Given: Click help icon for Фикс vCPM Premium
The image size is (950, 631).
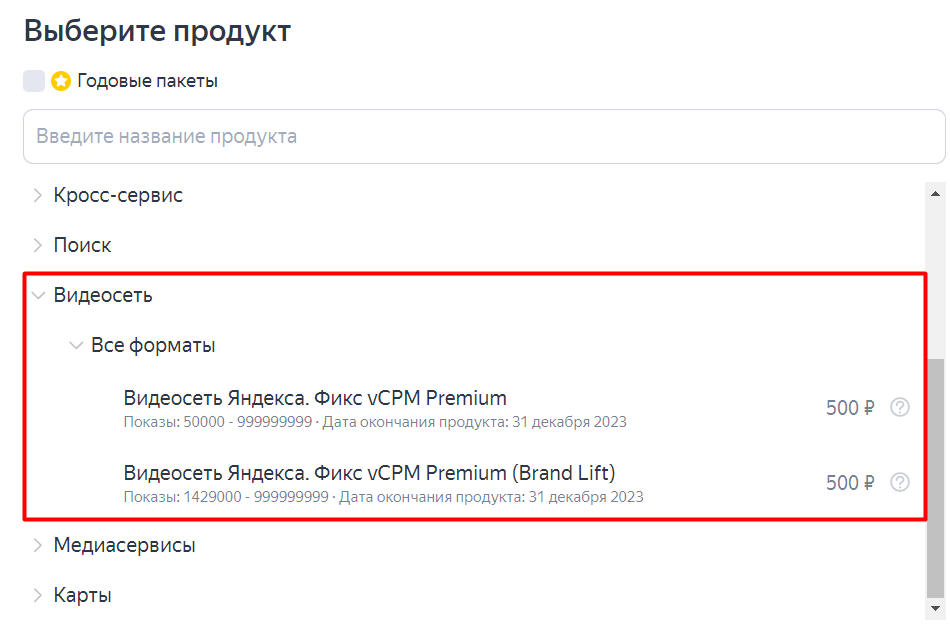Looking at the screenshot, I should pos(900,407).
